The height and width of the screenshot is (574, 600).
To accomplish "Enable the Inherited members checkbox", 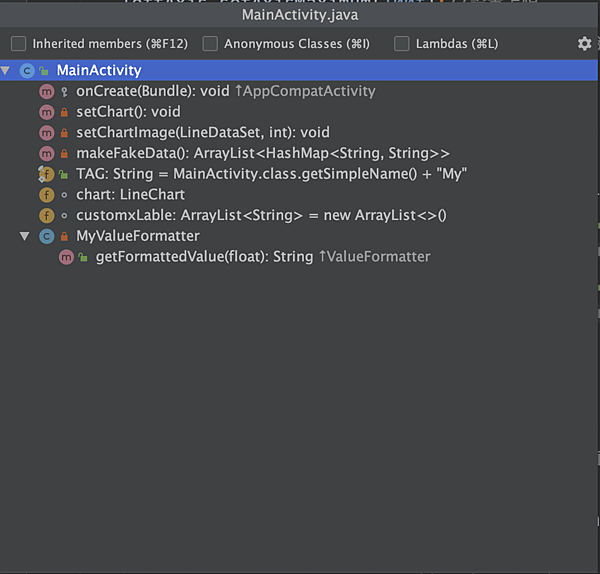I will pyautogui.click(x=18, y=44).
